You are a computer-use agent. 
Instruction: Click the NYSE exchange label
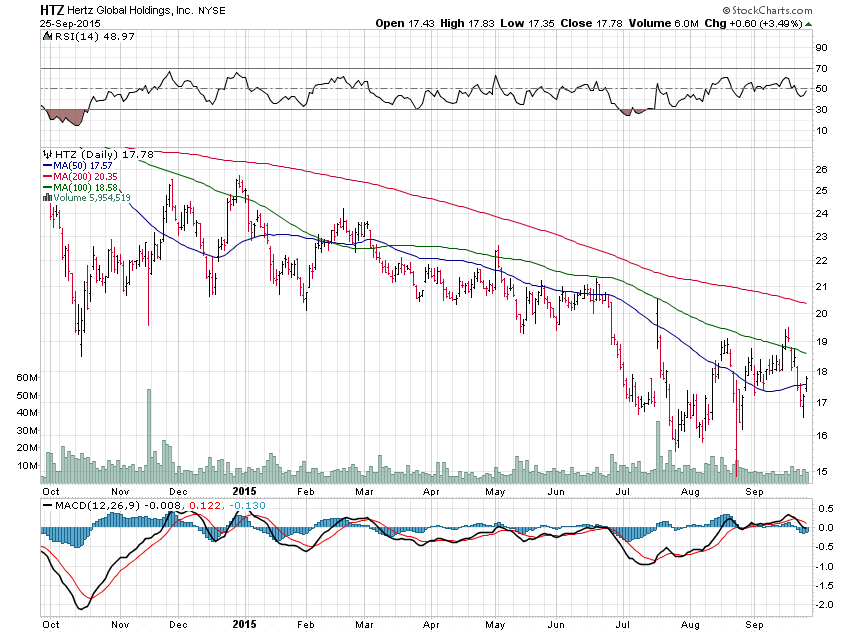[211, 11]
